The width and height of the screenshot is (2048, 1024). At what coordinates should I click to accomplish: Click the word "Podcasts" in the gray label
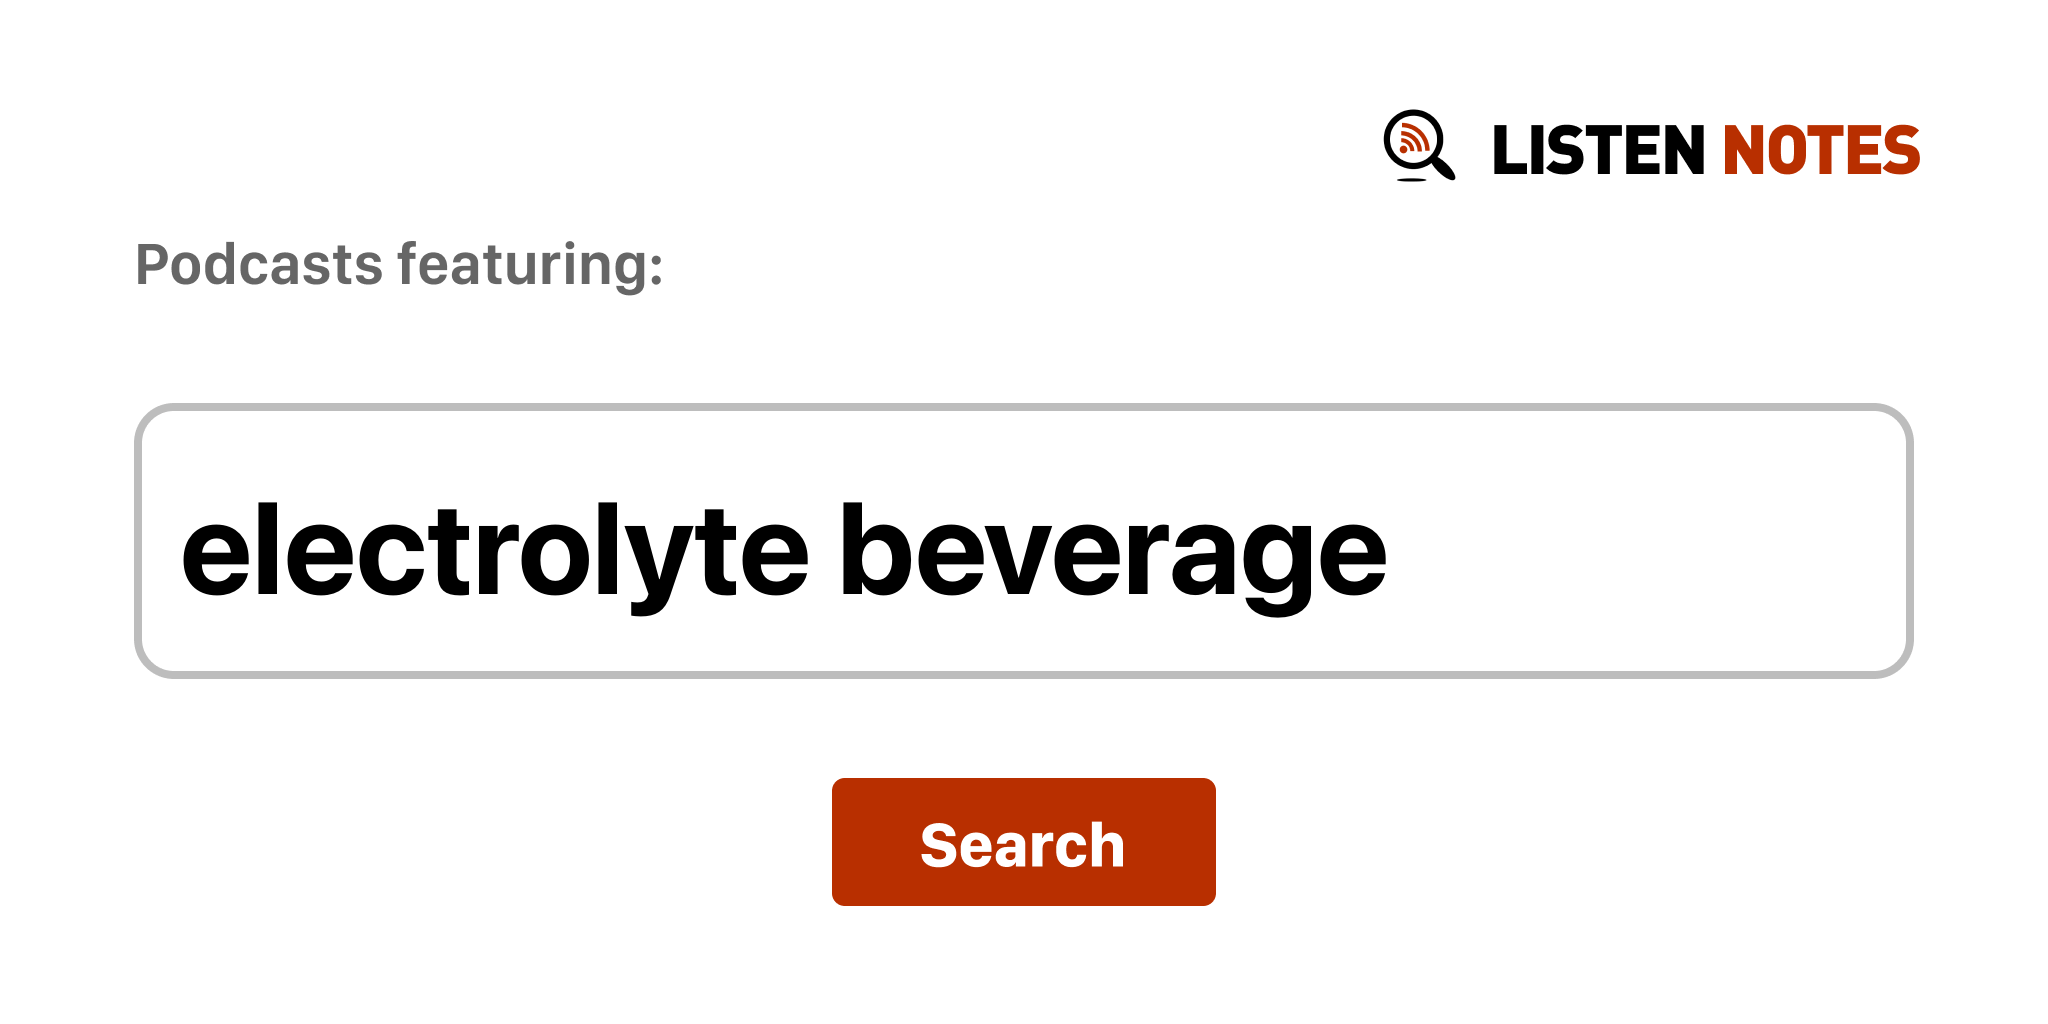(x=259, y=265)
